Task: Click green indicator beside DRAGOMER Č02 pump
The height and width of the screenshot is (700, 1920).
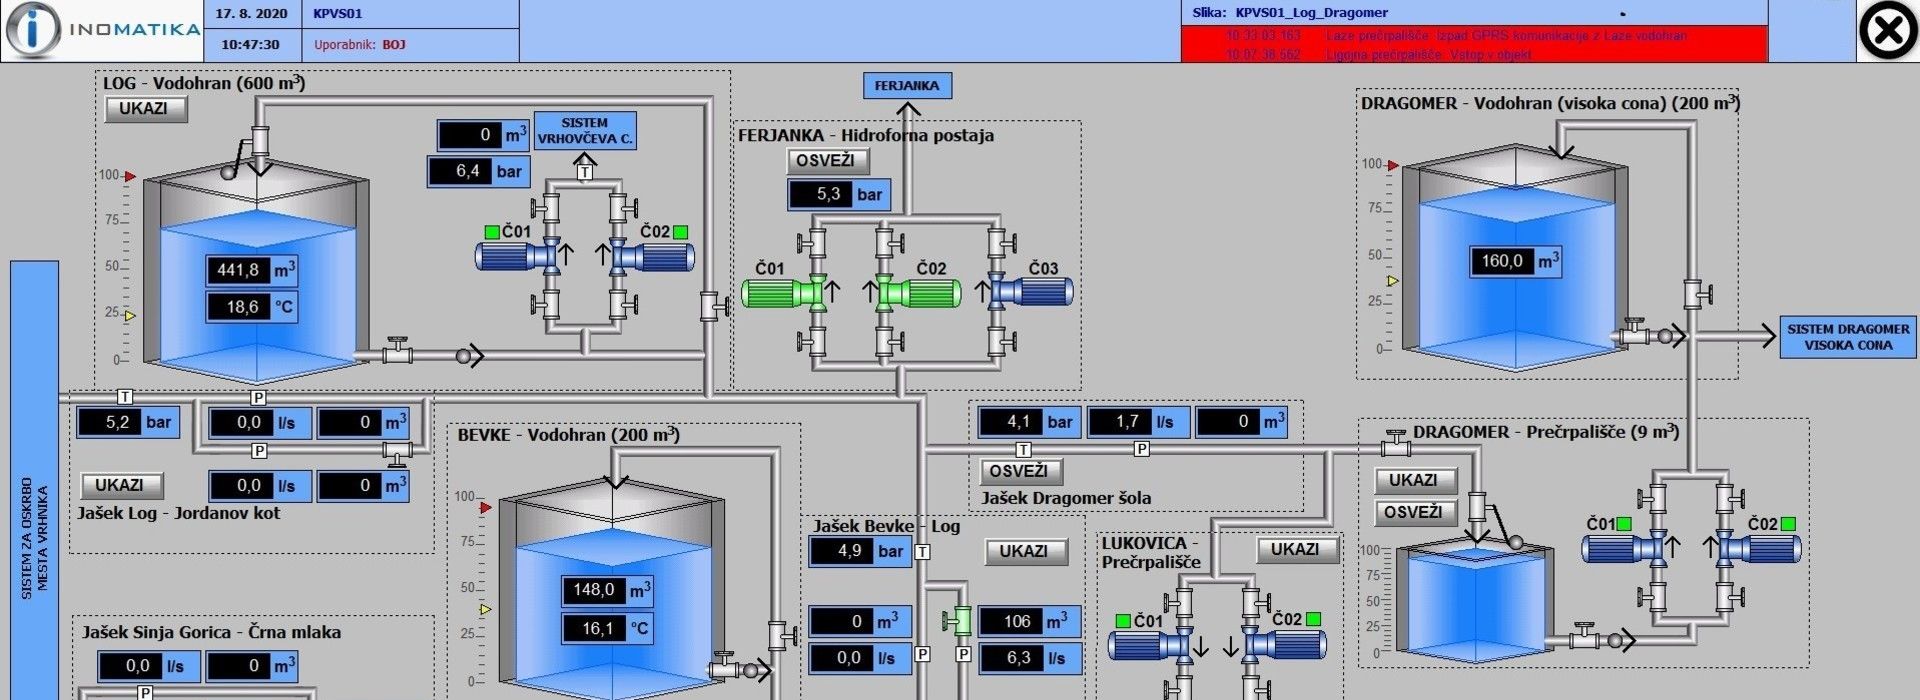Action: coord(1788,524)
